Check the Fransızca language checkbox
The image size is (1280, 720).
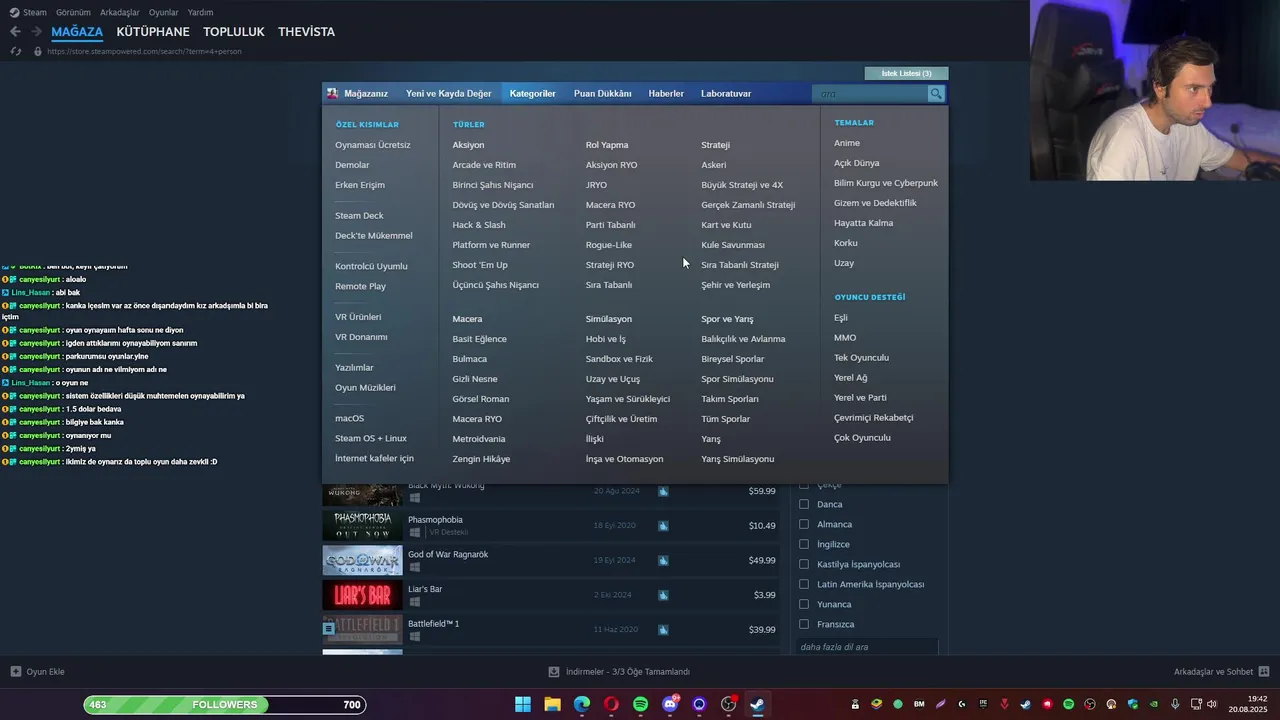tap(803, 624)
